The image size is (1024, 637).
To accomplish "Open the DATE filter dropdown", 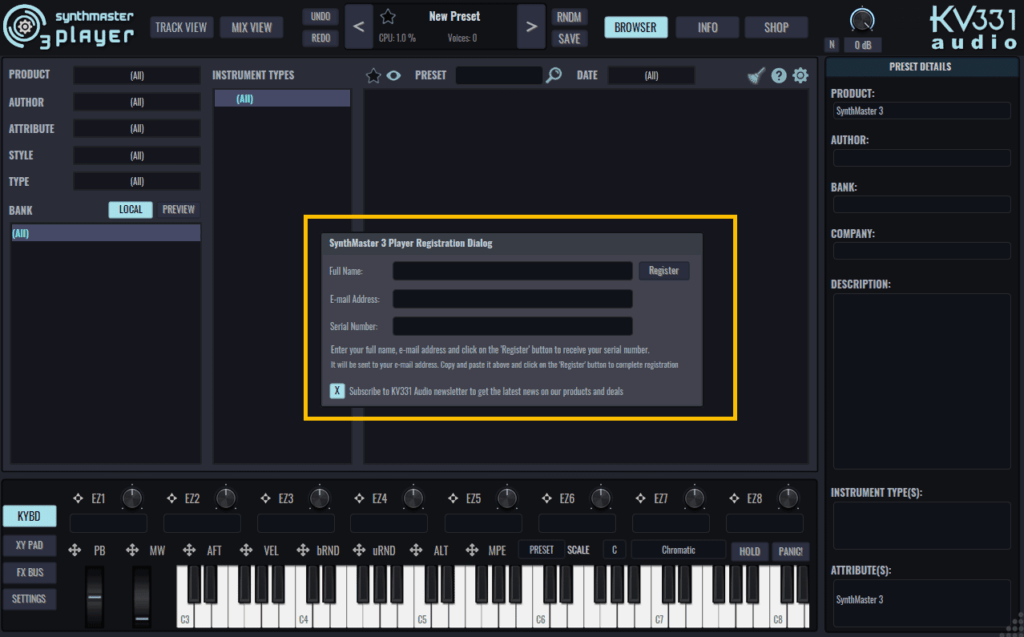I will click(x=651, y=76).
